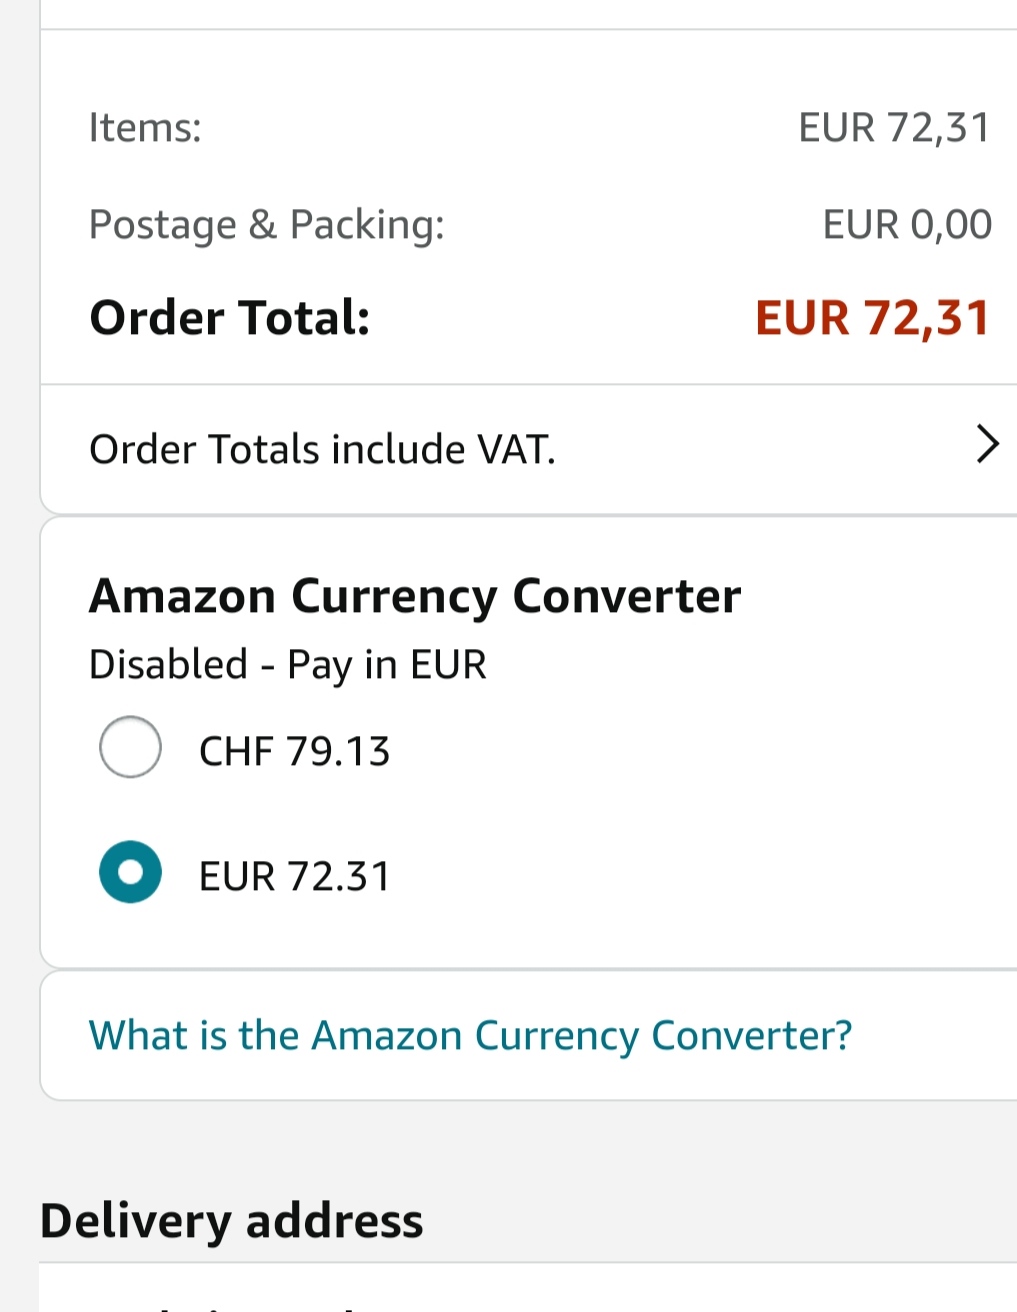Click the Amazon Currency Converter heading
Image resolution: width=1017 pixels, height=1312 pixels.
tap(415, 597)
